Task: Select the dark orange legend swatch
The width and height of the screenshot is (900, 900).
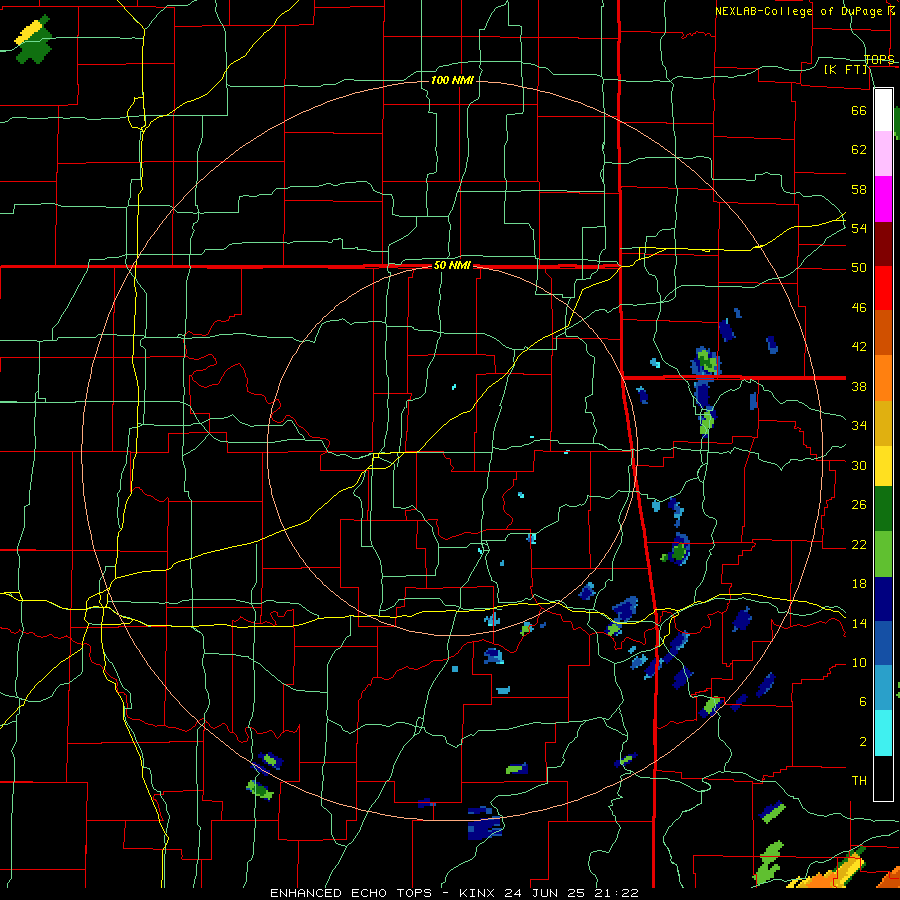Action: pyautogui.click(x=883, y=332)
